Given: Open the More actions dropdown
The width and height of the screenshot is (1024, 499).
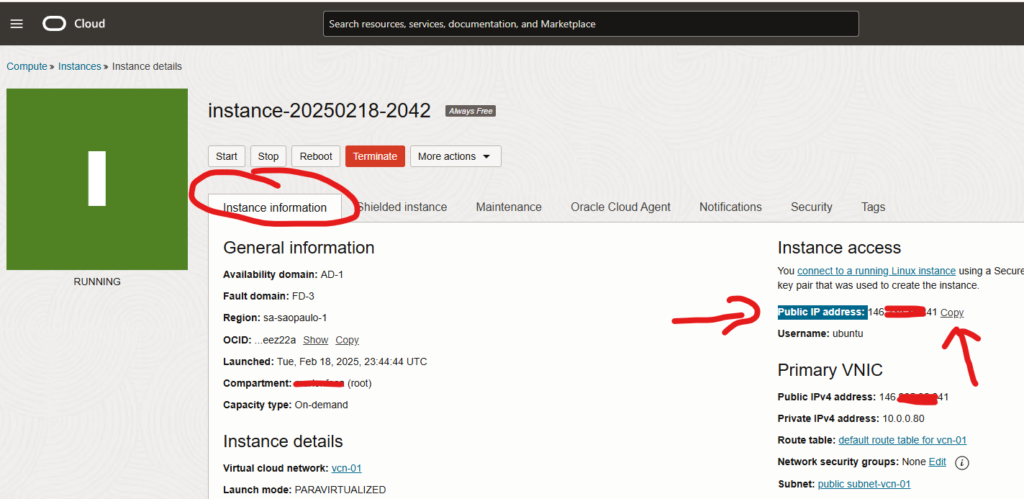Looking at the screenshot, I should tap(455, 156).
